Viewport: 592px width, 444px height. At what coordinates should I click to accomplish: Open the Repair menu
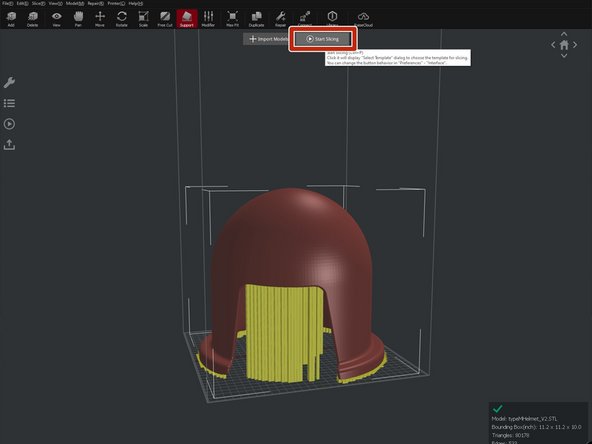96,3
